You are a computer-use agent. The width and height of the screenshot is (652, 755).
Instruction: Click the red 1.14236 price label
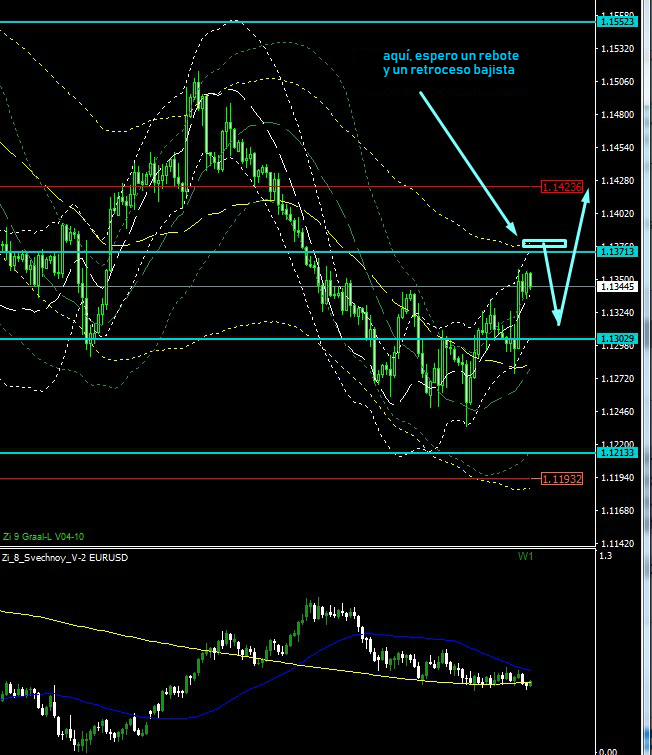560,186
